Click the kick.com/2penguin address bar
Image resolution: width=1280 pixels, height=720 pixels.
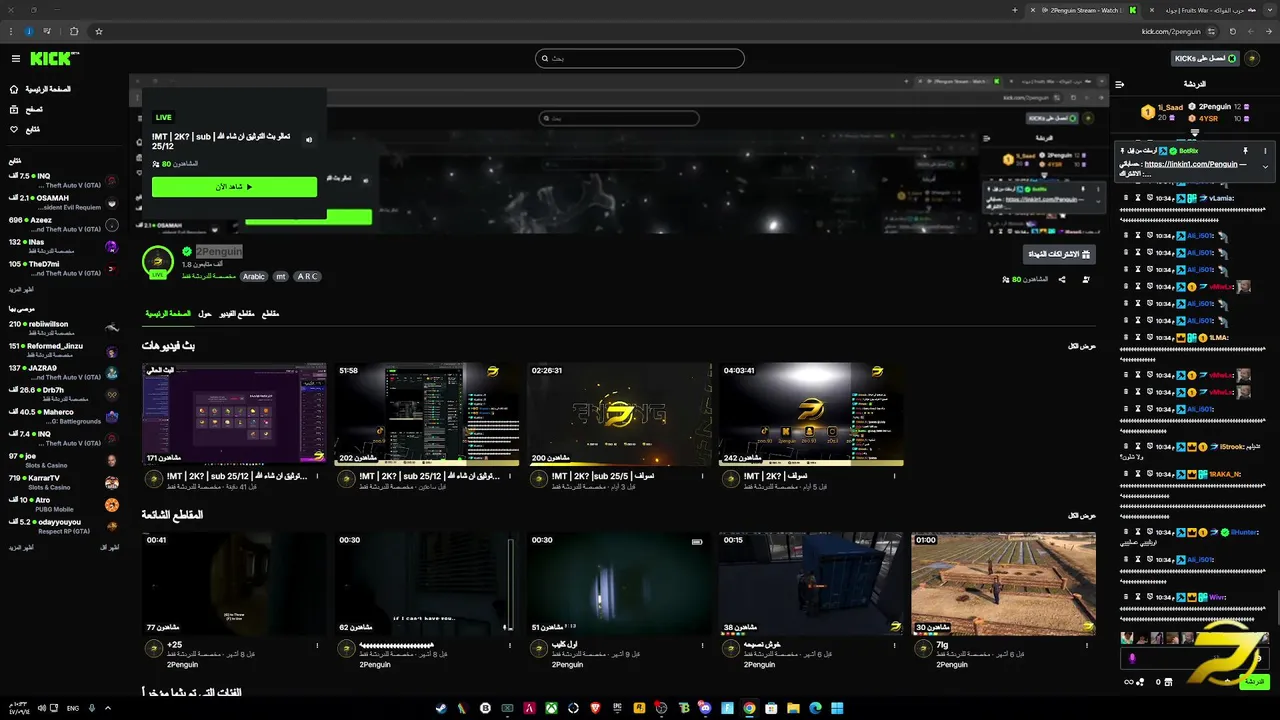pyautogui.click(x=1171, y=31)
